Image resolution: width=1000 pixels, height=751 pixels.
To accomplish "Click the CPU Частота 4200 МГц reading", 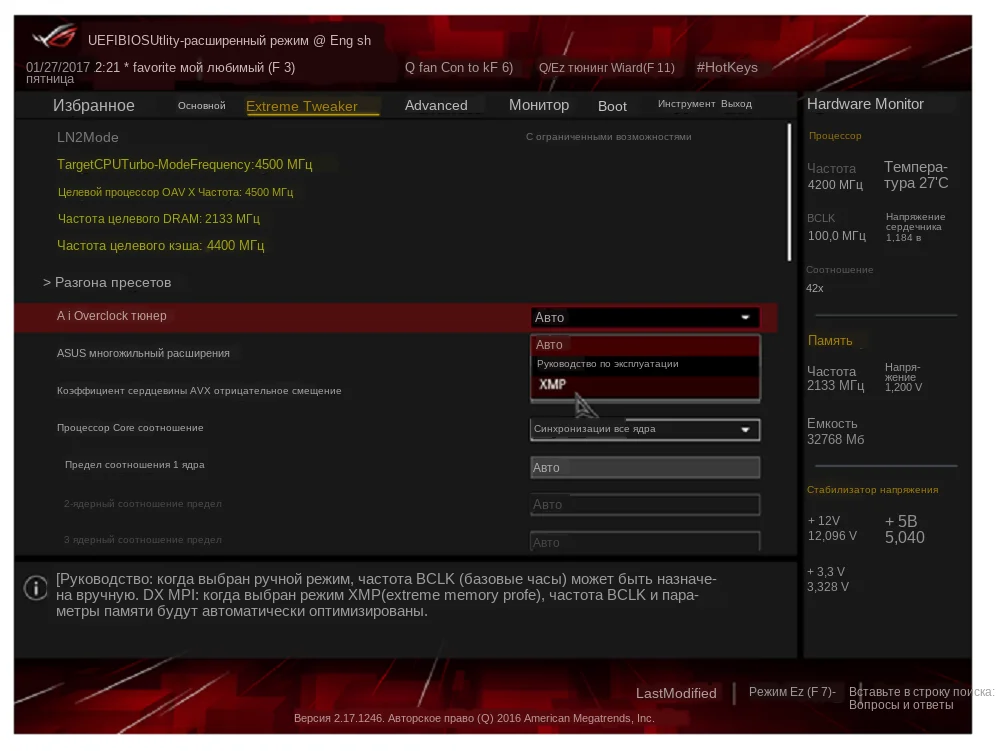I will pos(835,177).
